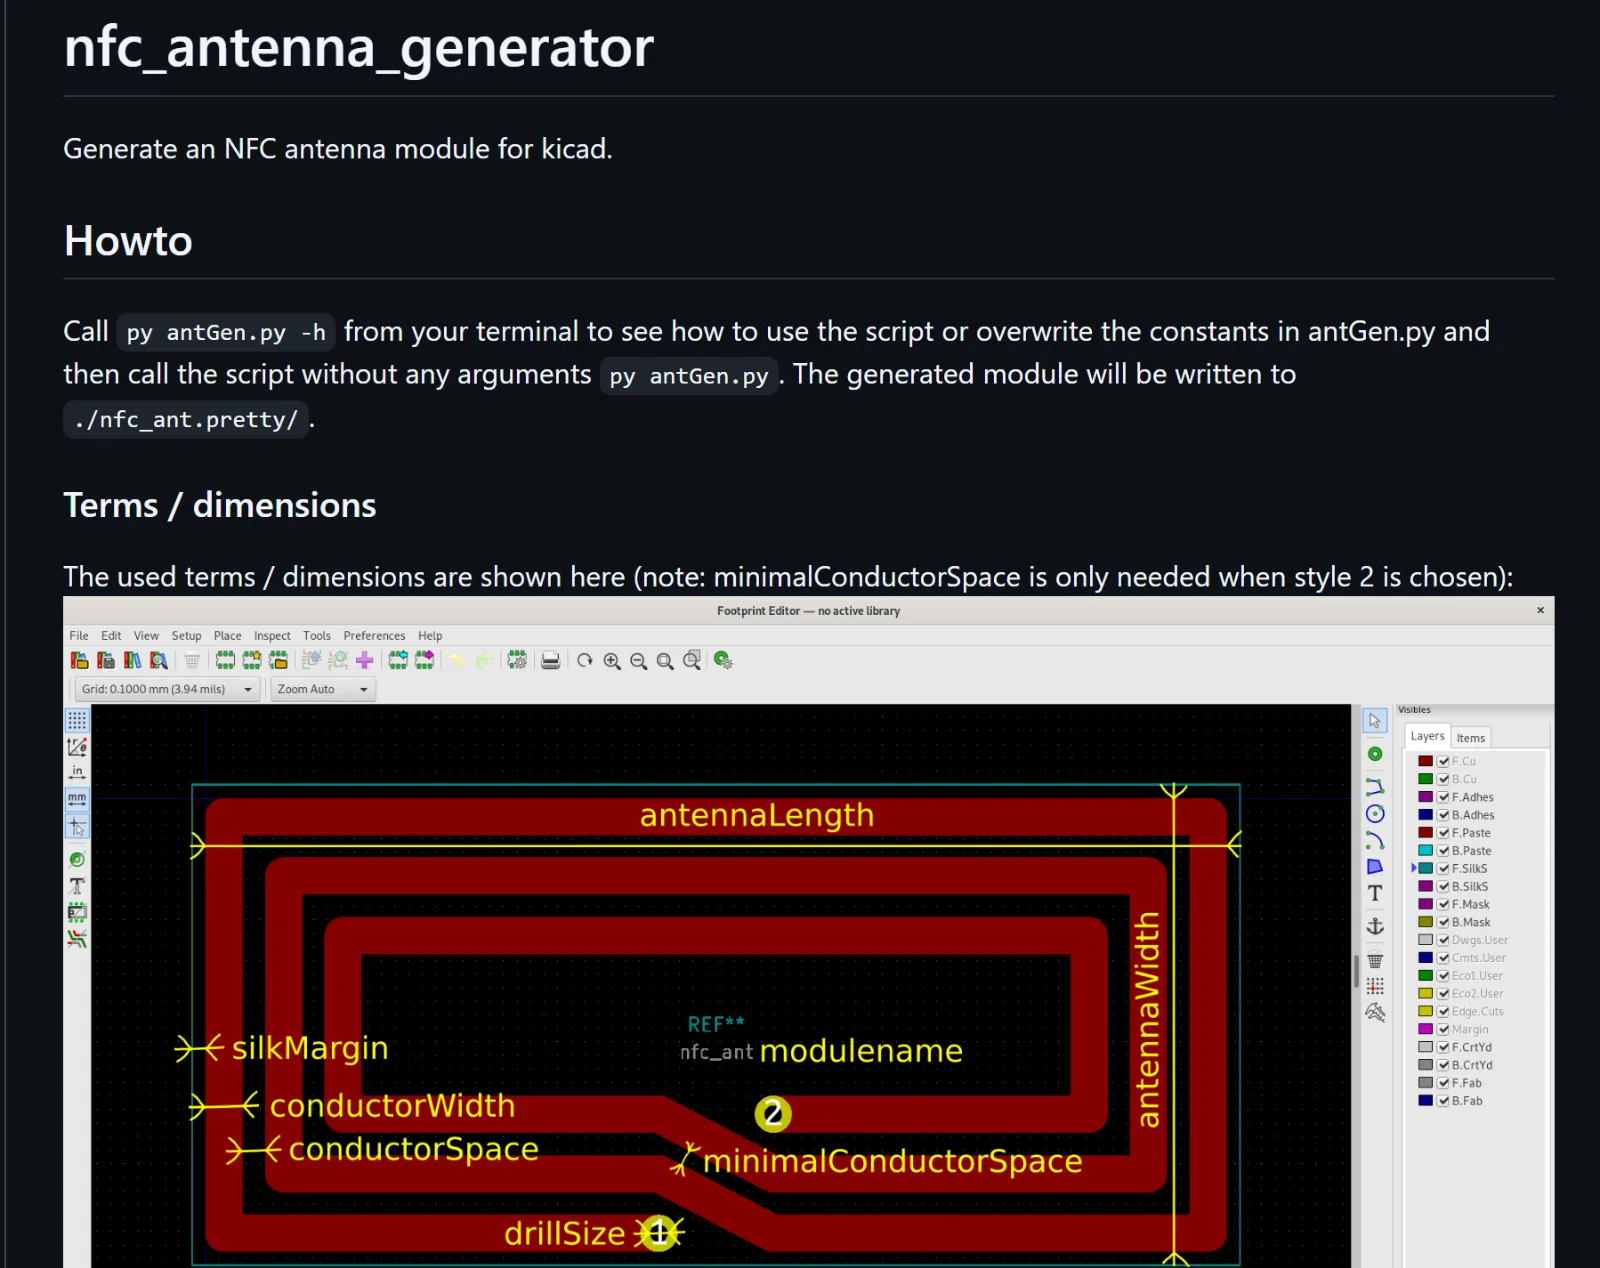The image size is (1600, 1268).
Task: Disable the F.Fab layer checkbox
Action: point(1443,1083)
